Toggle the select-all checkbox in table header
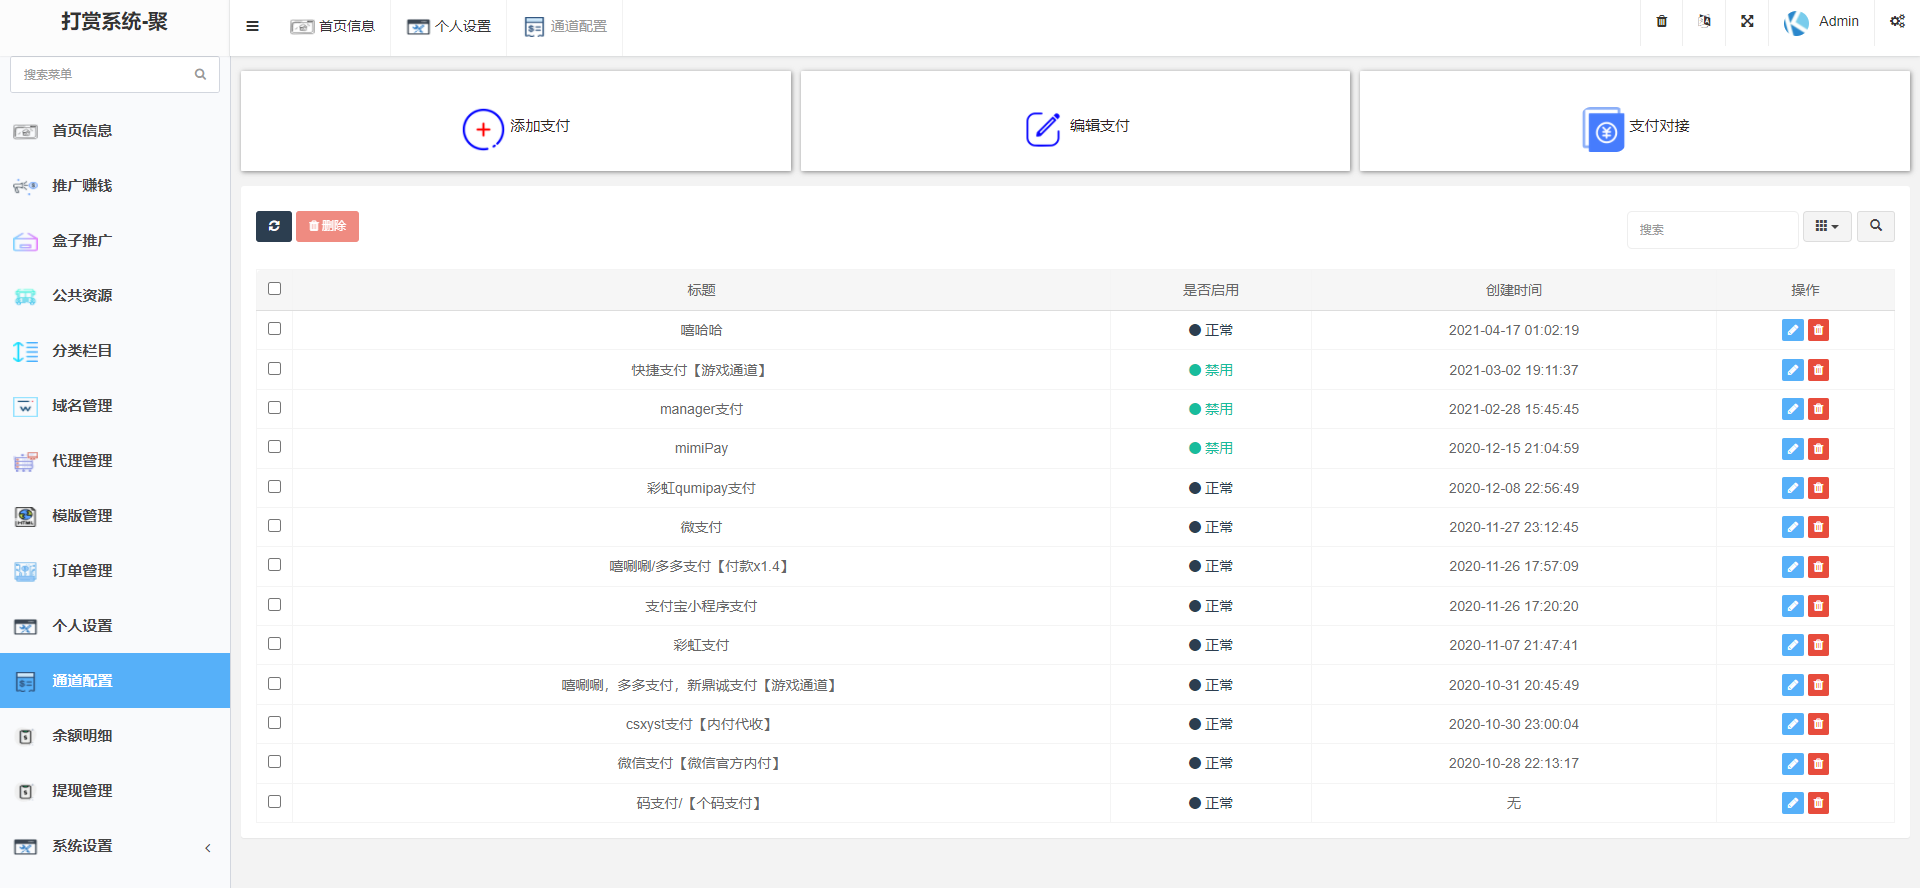Image resolution: width=1920 pixels, height=888 pixels. (274, 289)
